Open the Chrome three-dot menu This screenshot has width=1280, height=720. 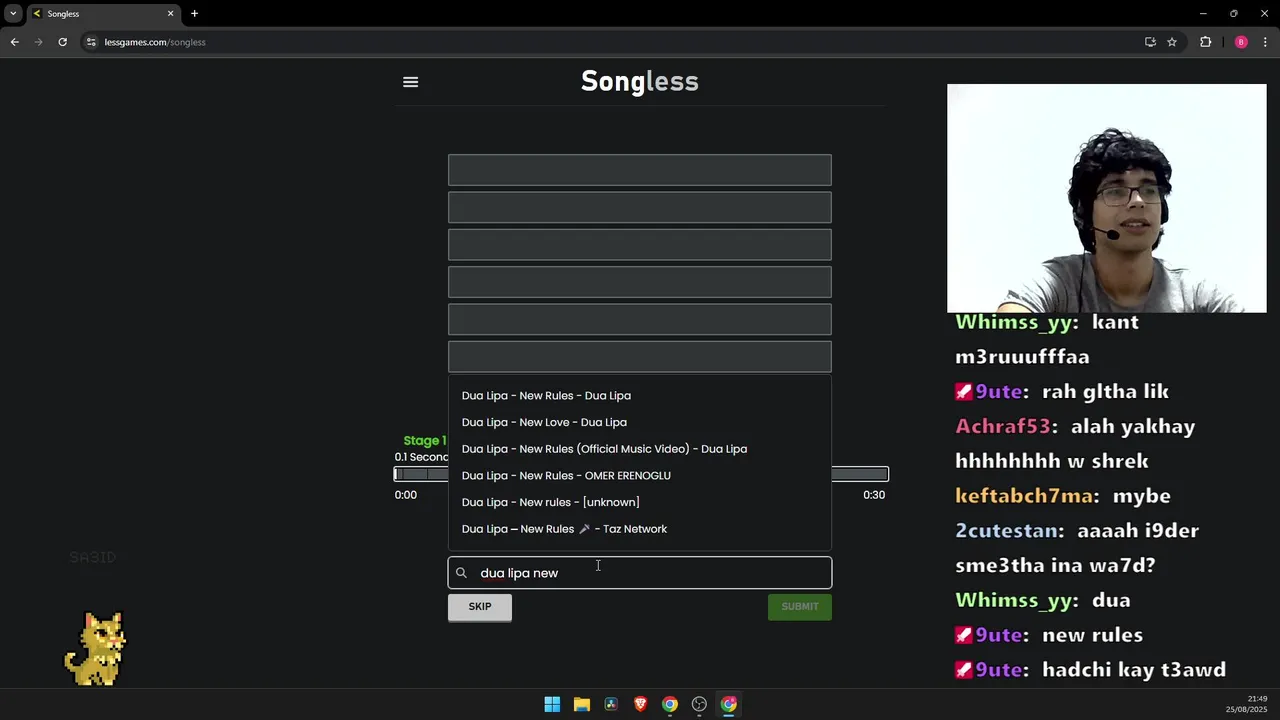(x=1265, y=42)
